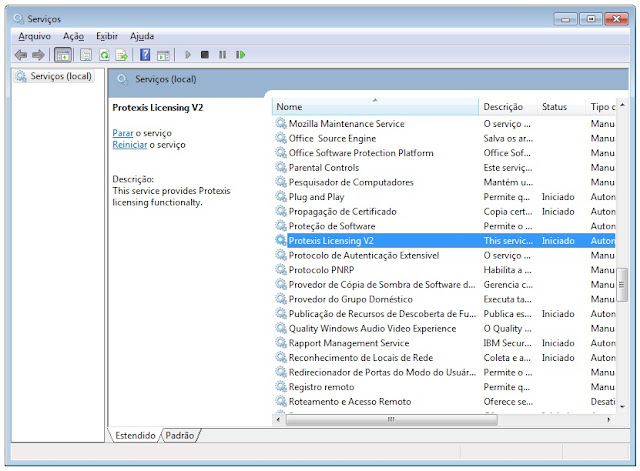Viewport: 640px width, 471px height.
Task: Select Protocolo de Autenticação Extensível service
Action: pyautogui.click(x=444, y=255)
